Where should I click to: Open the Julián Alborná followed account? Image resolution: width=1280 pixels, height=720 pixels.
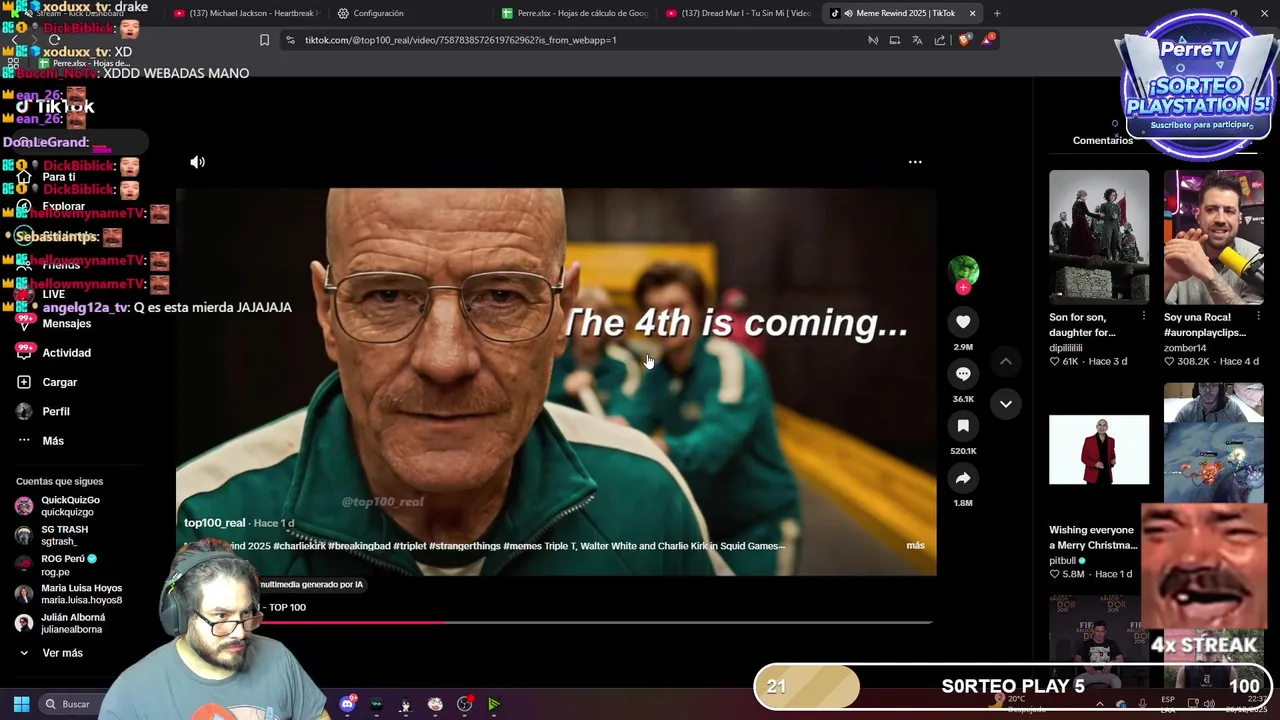point(72,623)
